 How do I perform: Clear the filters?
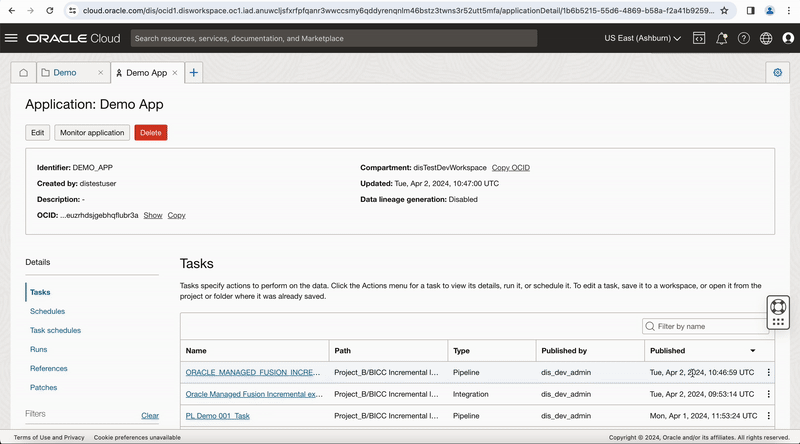tap(150, 416)
